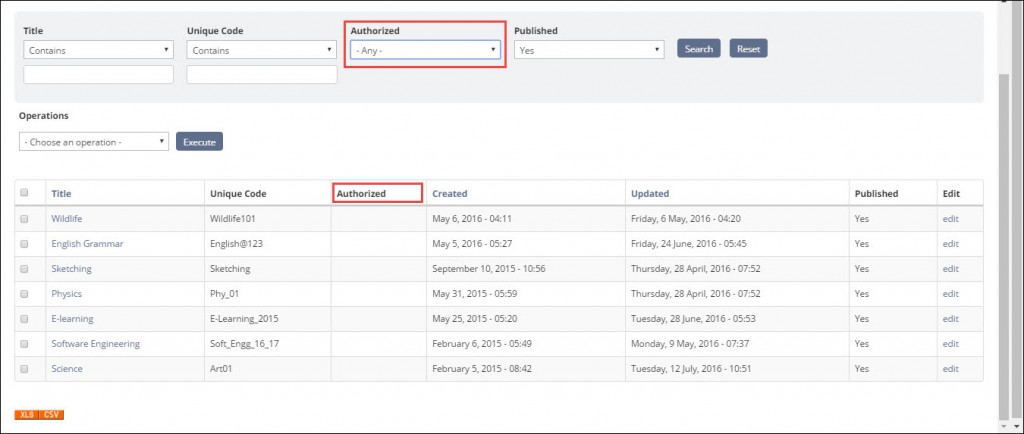This screenshot has height=434, width=1024.
Task: Open the Choose an operation dropdown
Action: pyautogui.click(x=94, y=142)
